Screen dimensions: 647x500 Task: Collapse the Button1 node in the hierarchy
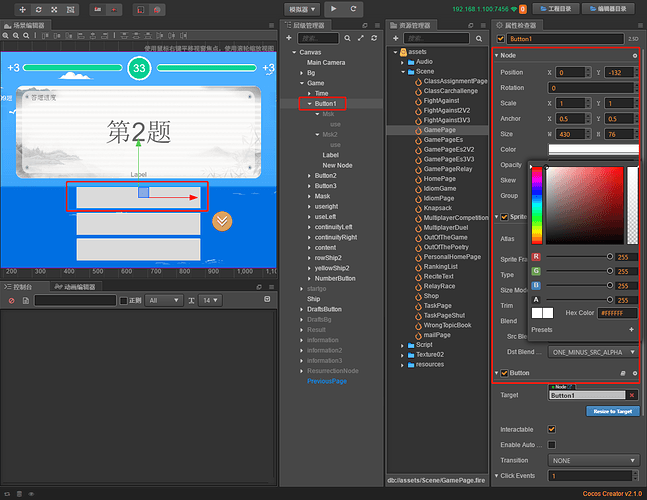pos(309,104)
